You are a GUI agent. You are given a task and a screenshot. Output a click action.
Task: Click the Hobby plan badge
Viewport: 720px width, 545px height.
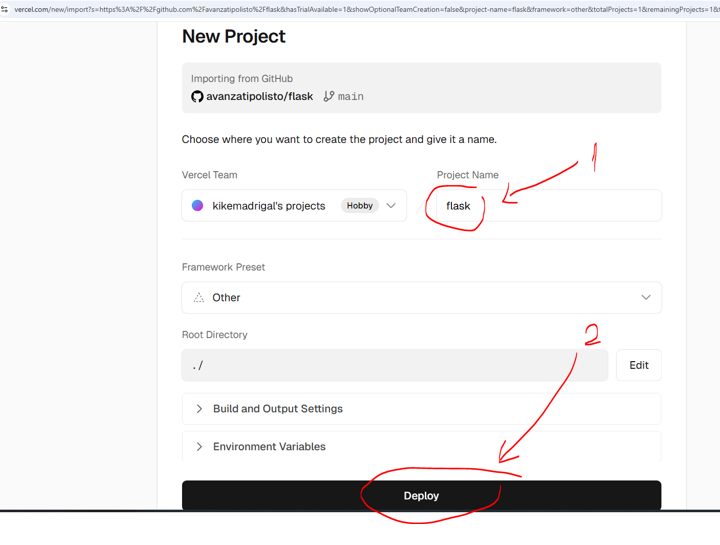coord(359,206)
